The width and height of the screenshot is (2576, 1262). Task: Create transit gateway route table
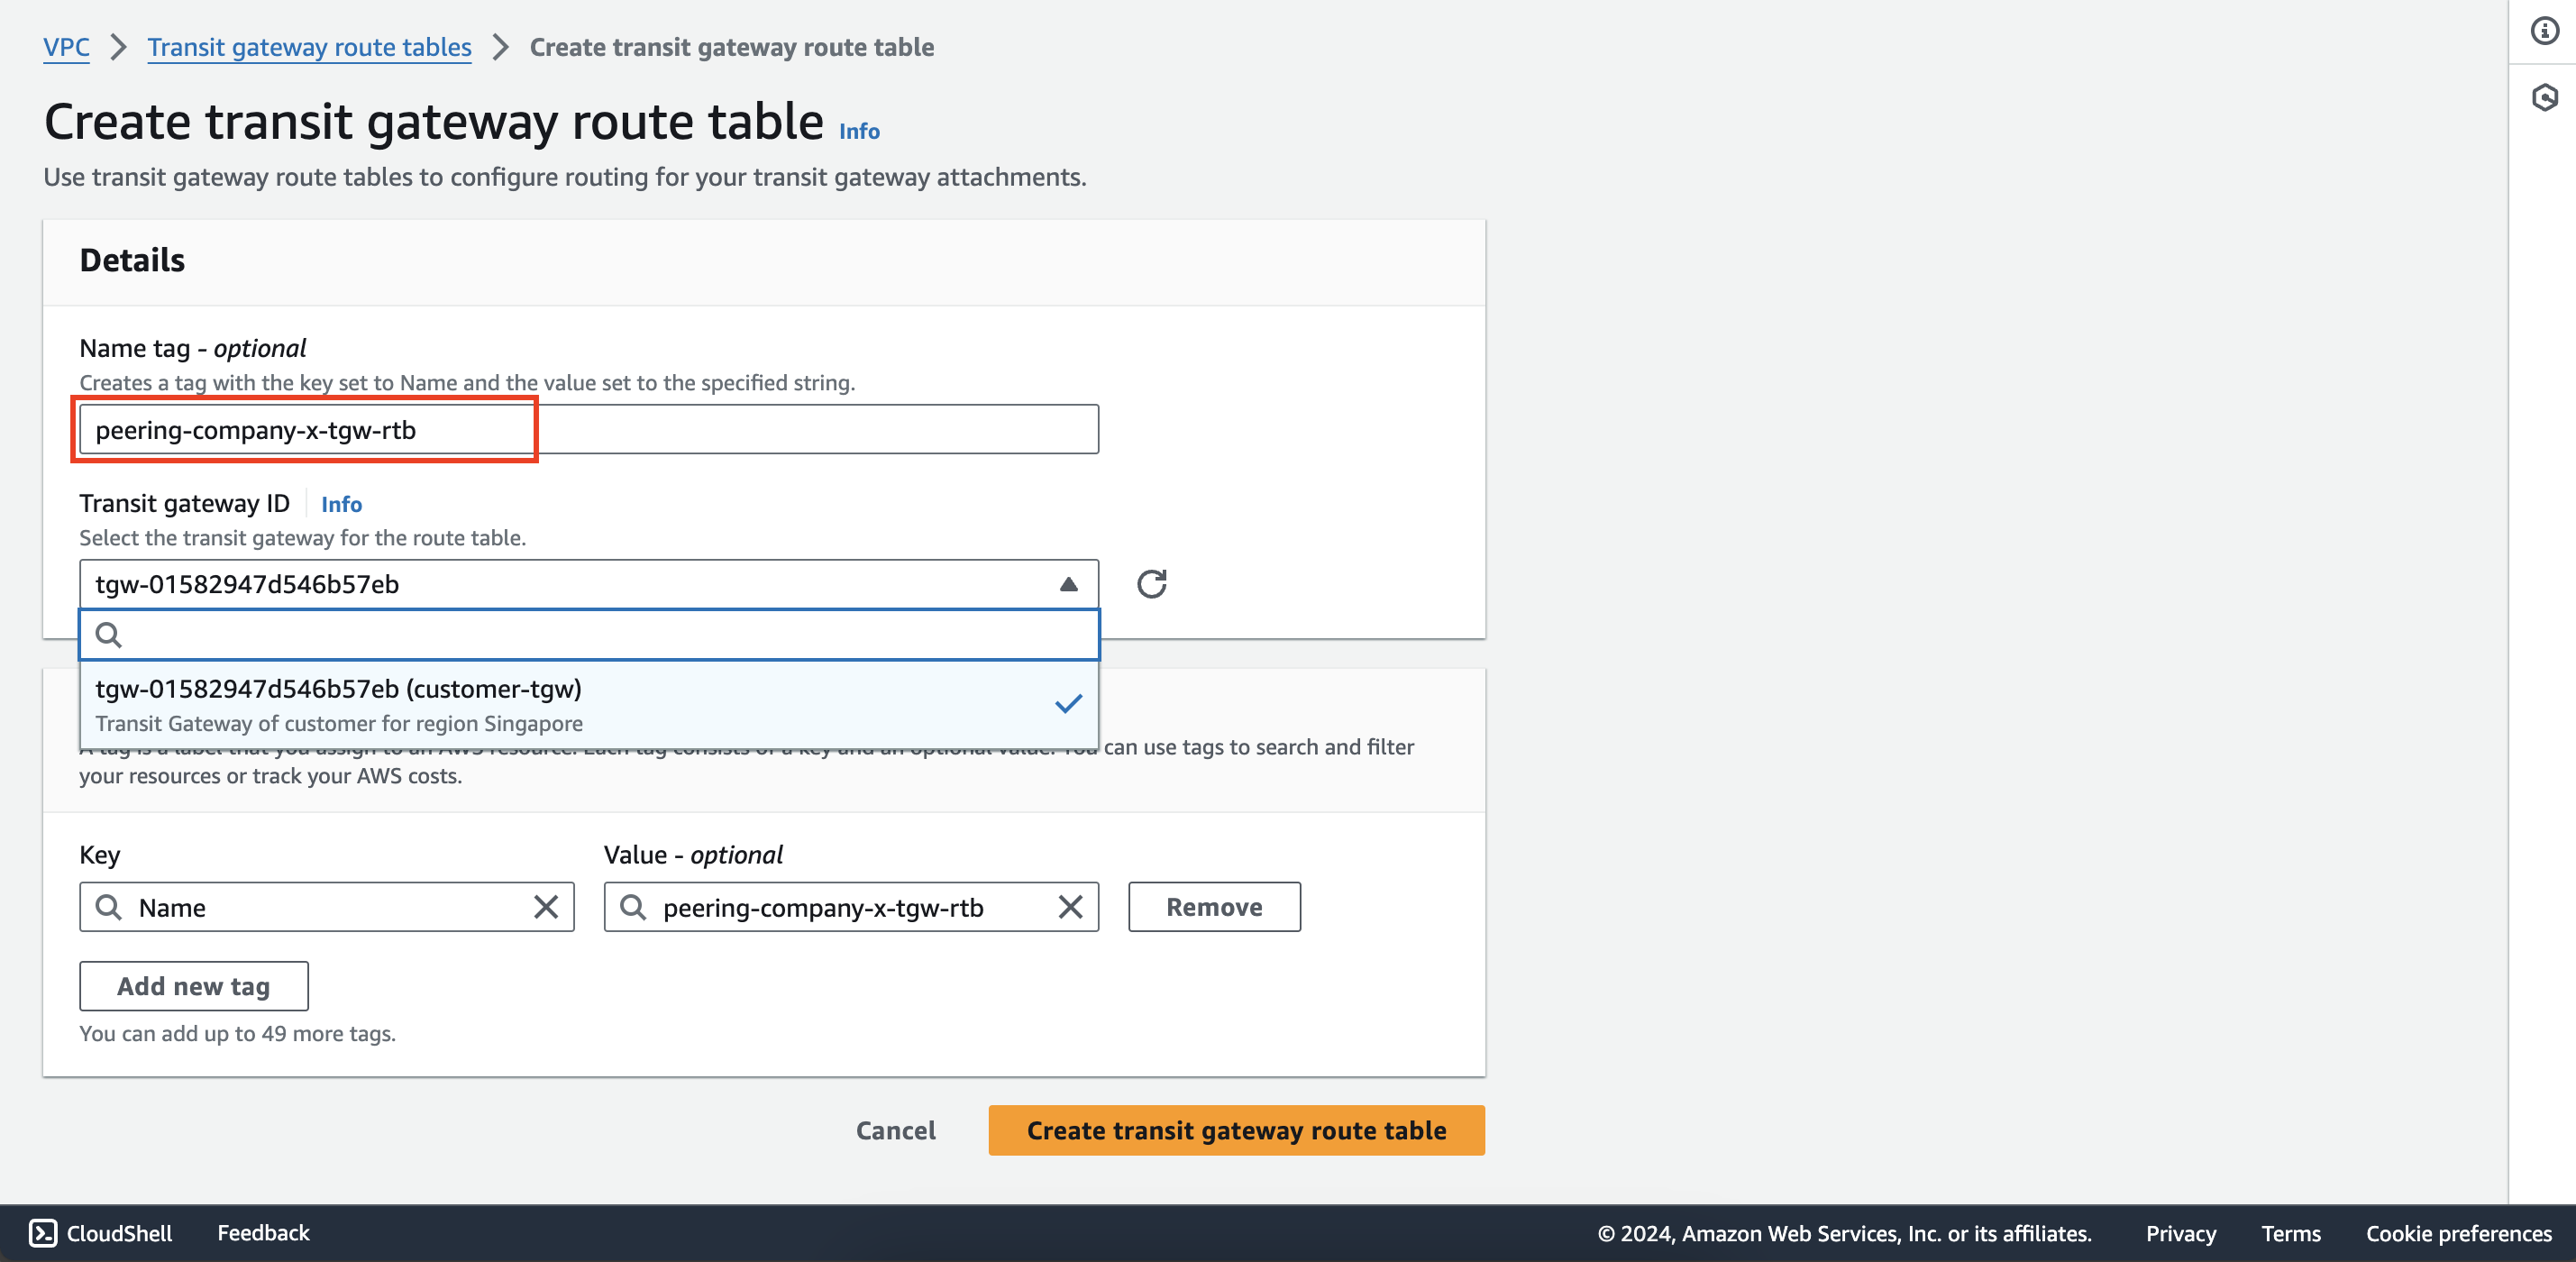click(x=1236, y=1131)
